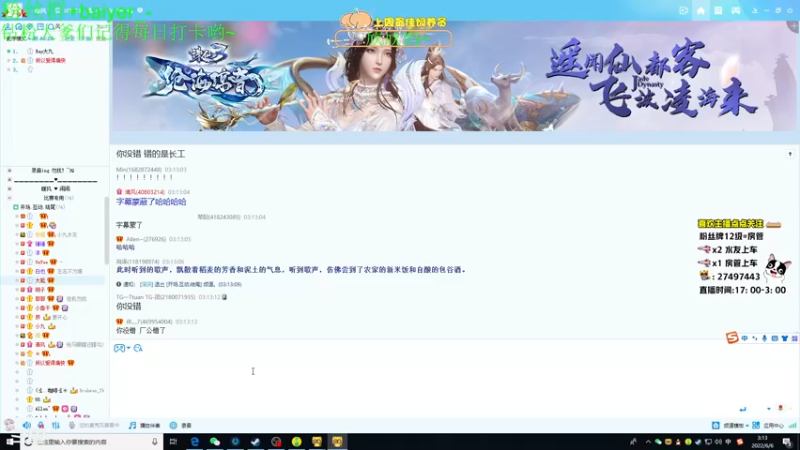Open the emoji and game picker in chat toolbar
Viewport: 800px width, 450px height.
pos(121,348)
